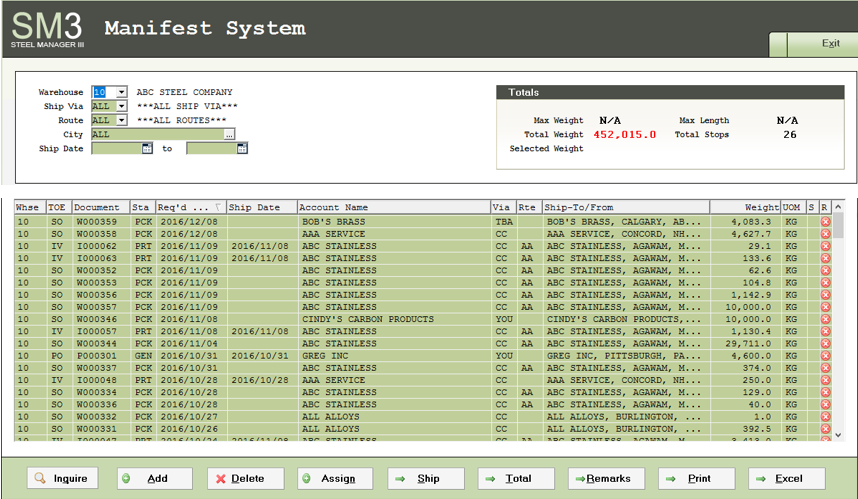Sort by the Via column header
Screen dimensions: 858x499
click(503, 207)
